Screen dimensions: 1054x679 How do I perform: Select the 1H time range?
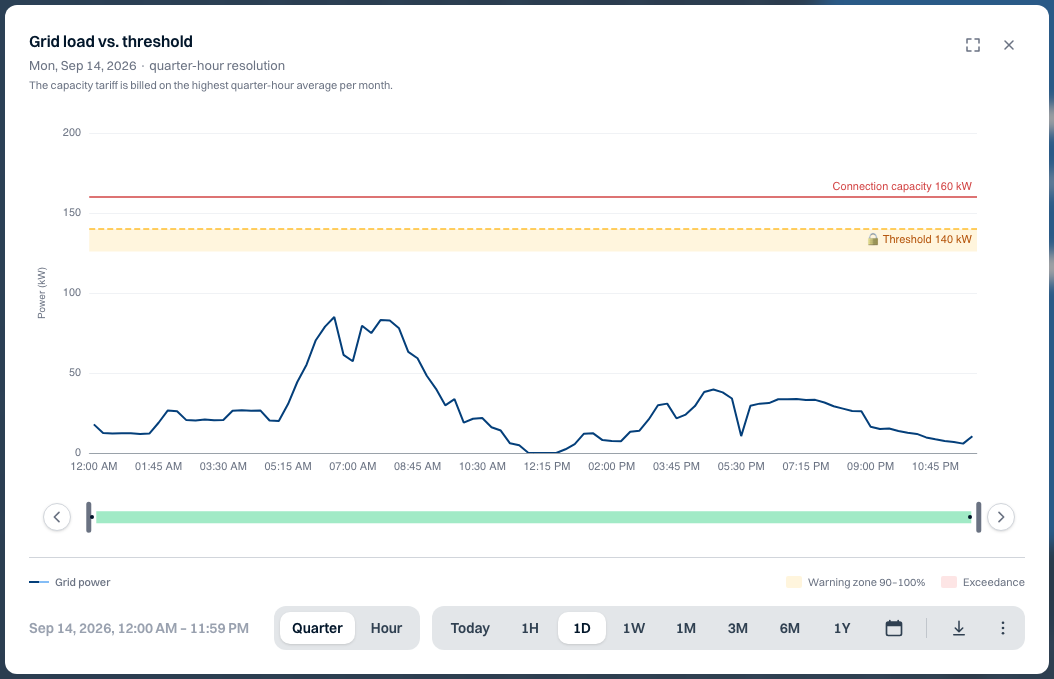(x=530, y=628)
